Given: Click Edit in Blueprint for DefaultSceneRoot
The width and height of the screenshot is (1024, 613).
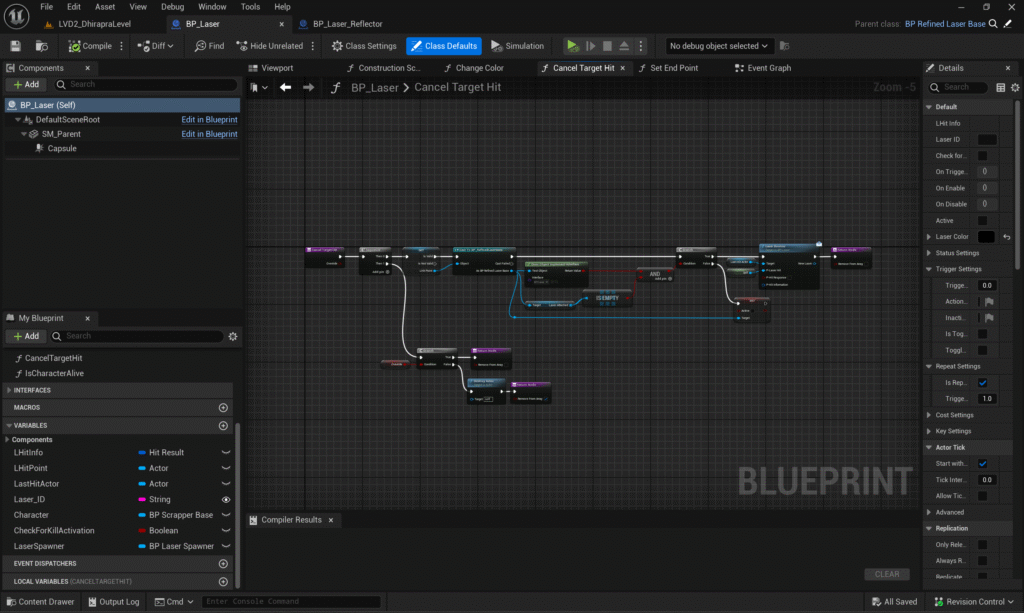Looking at the screenshot, I should (x=209, y=119).
